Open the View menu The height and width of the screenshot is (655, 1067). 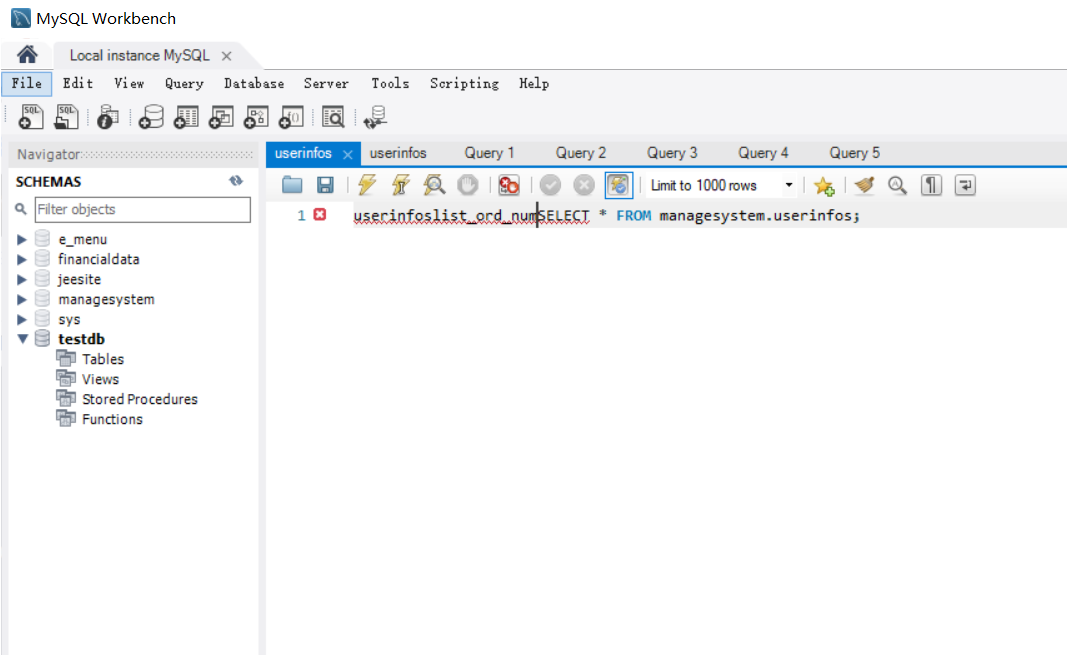[x=129, y=83]
